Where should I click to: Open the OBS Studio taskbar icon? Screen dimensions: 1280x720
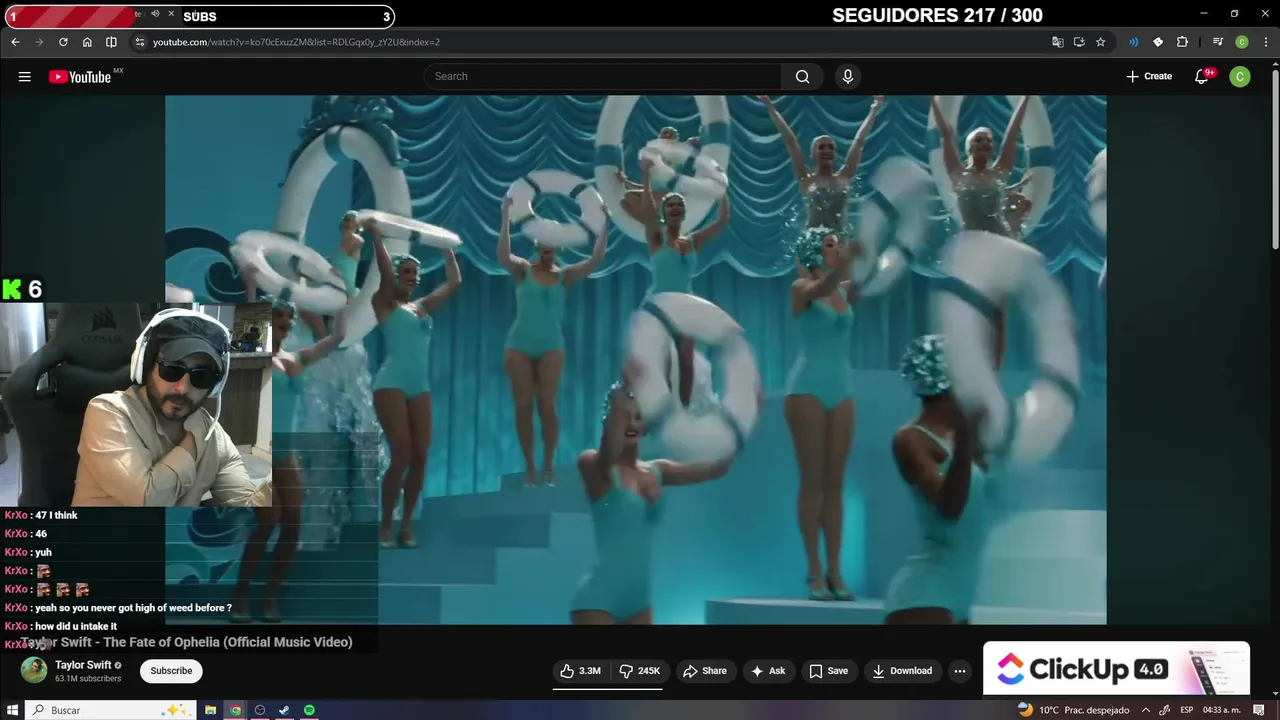click(260, 710)
